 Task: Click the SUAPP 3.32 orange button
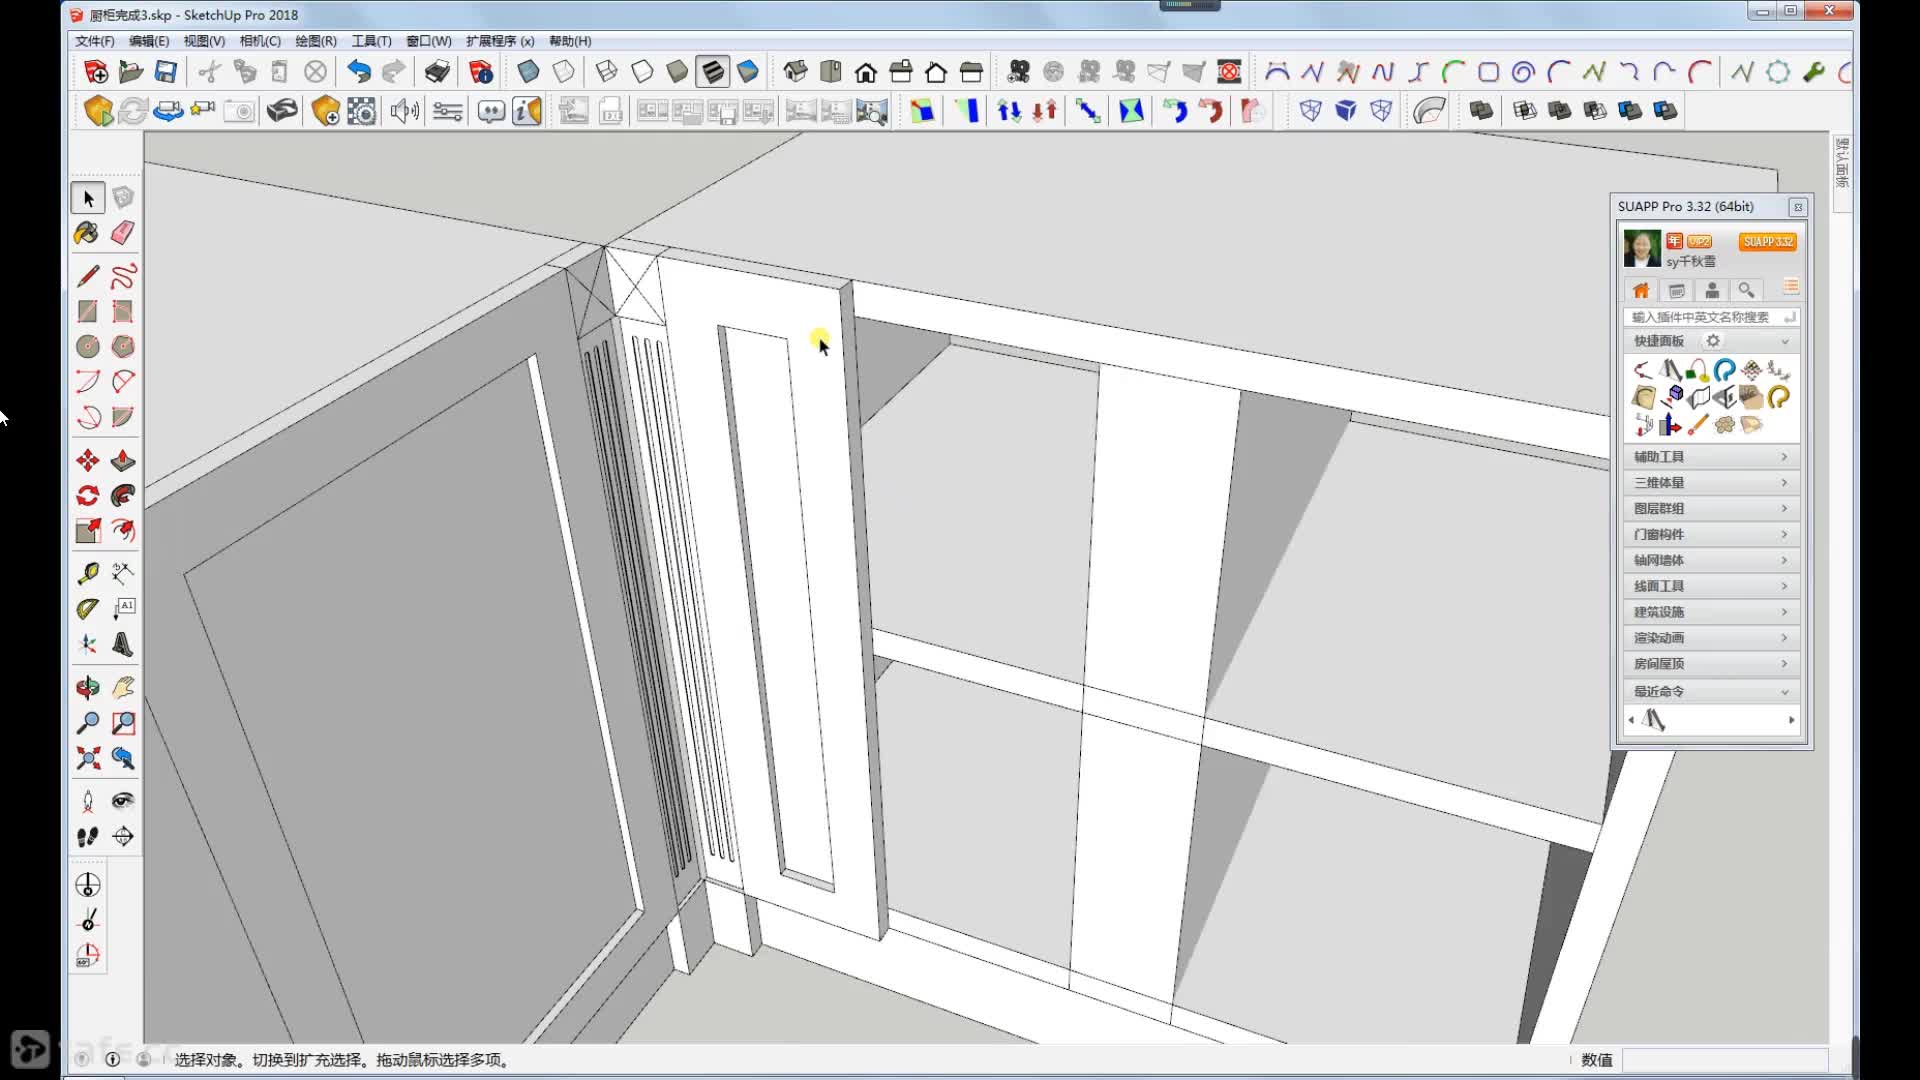[x=1767, y=242]
